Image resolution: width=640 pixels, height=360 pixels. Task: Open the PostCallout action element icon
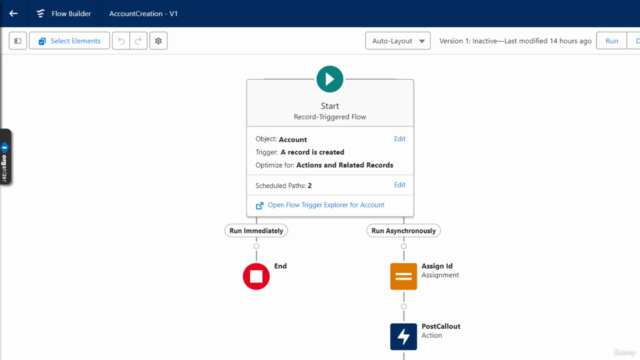(x=404, y=337)
